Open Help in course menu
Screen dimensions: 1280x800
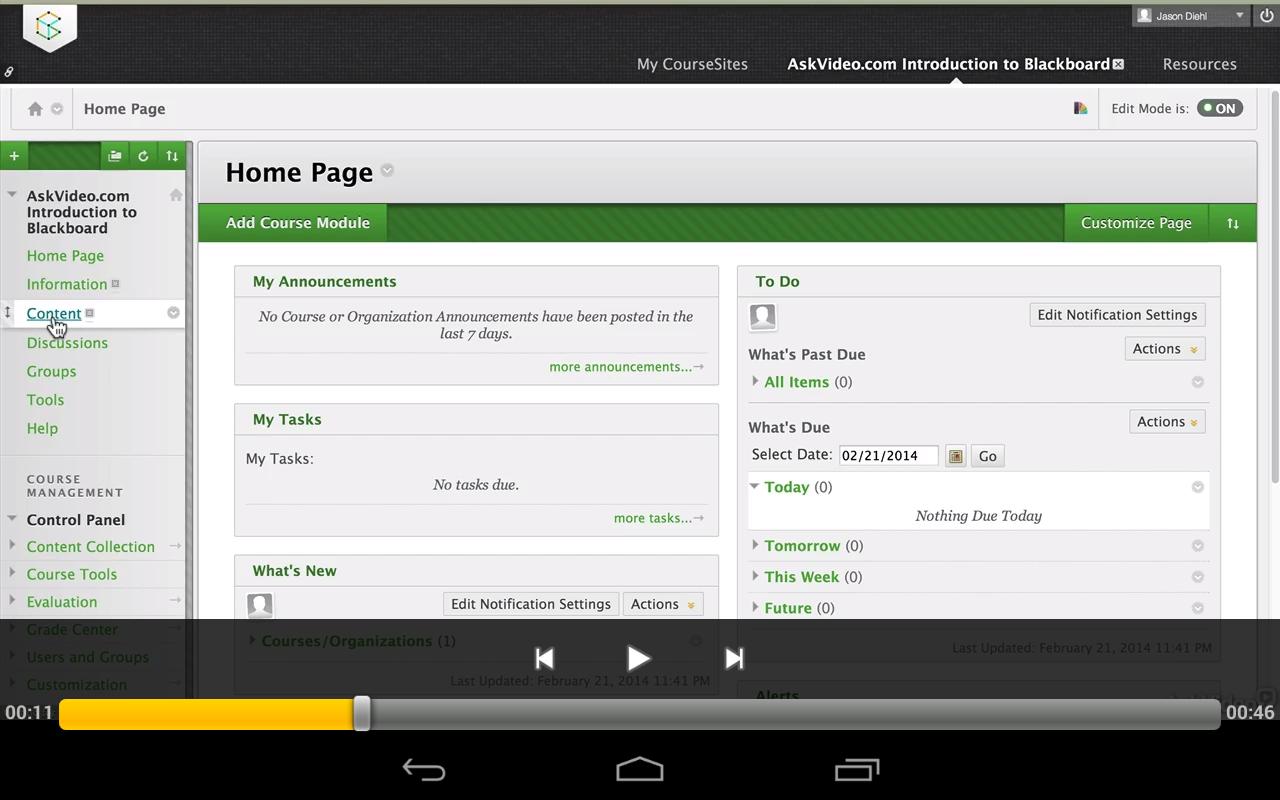click(x=42, y=428)
